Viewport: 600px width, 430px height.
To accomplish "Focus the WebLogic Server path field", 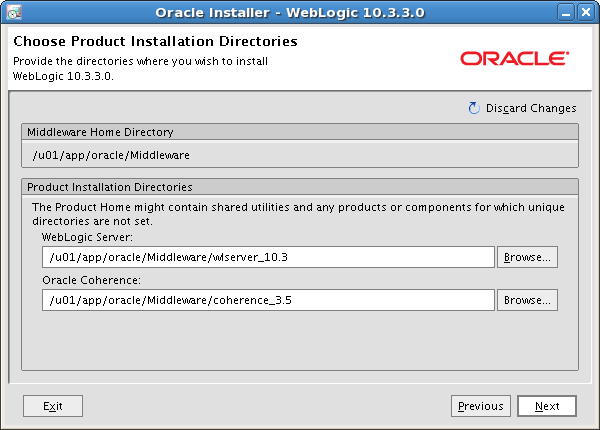I will tap(268, 257).
